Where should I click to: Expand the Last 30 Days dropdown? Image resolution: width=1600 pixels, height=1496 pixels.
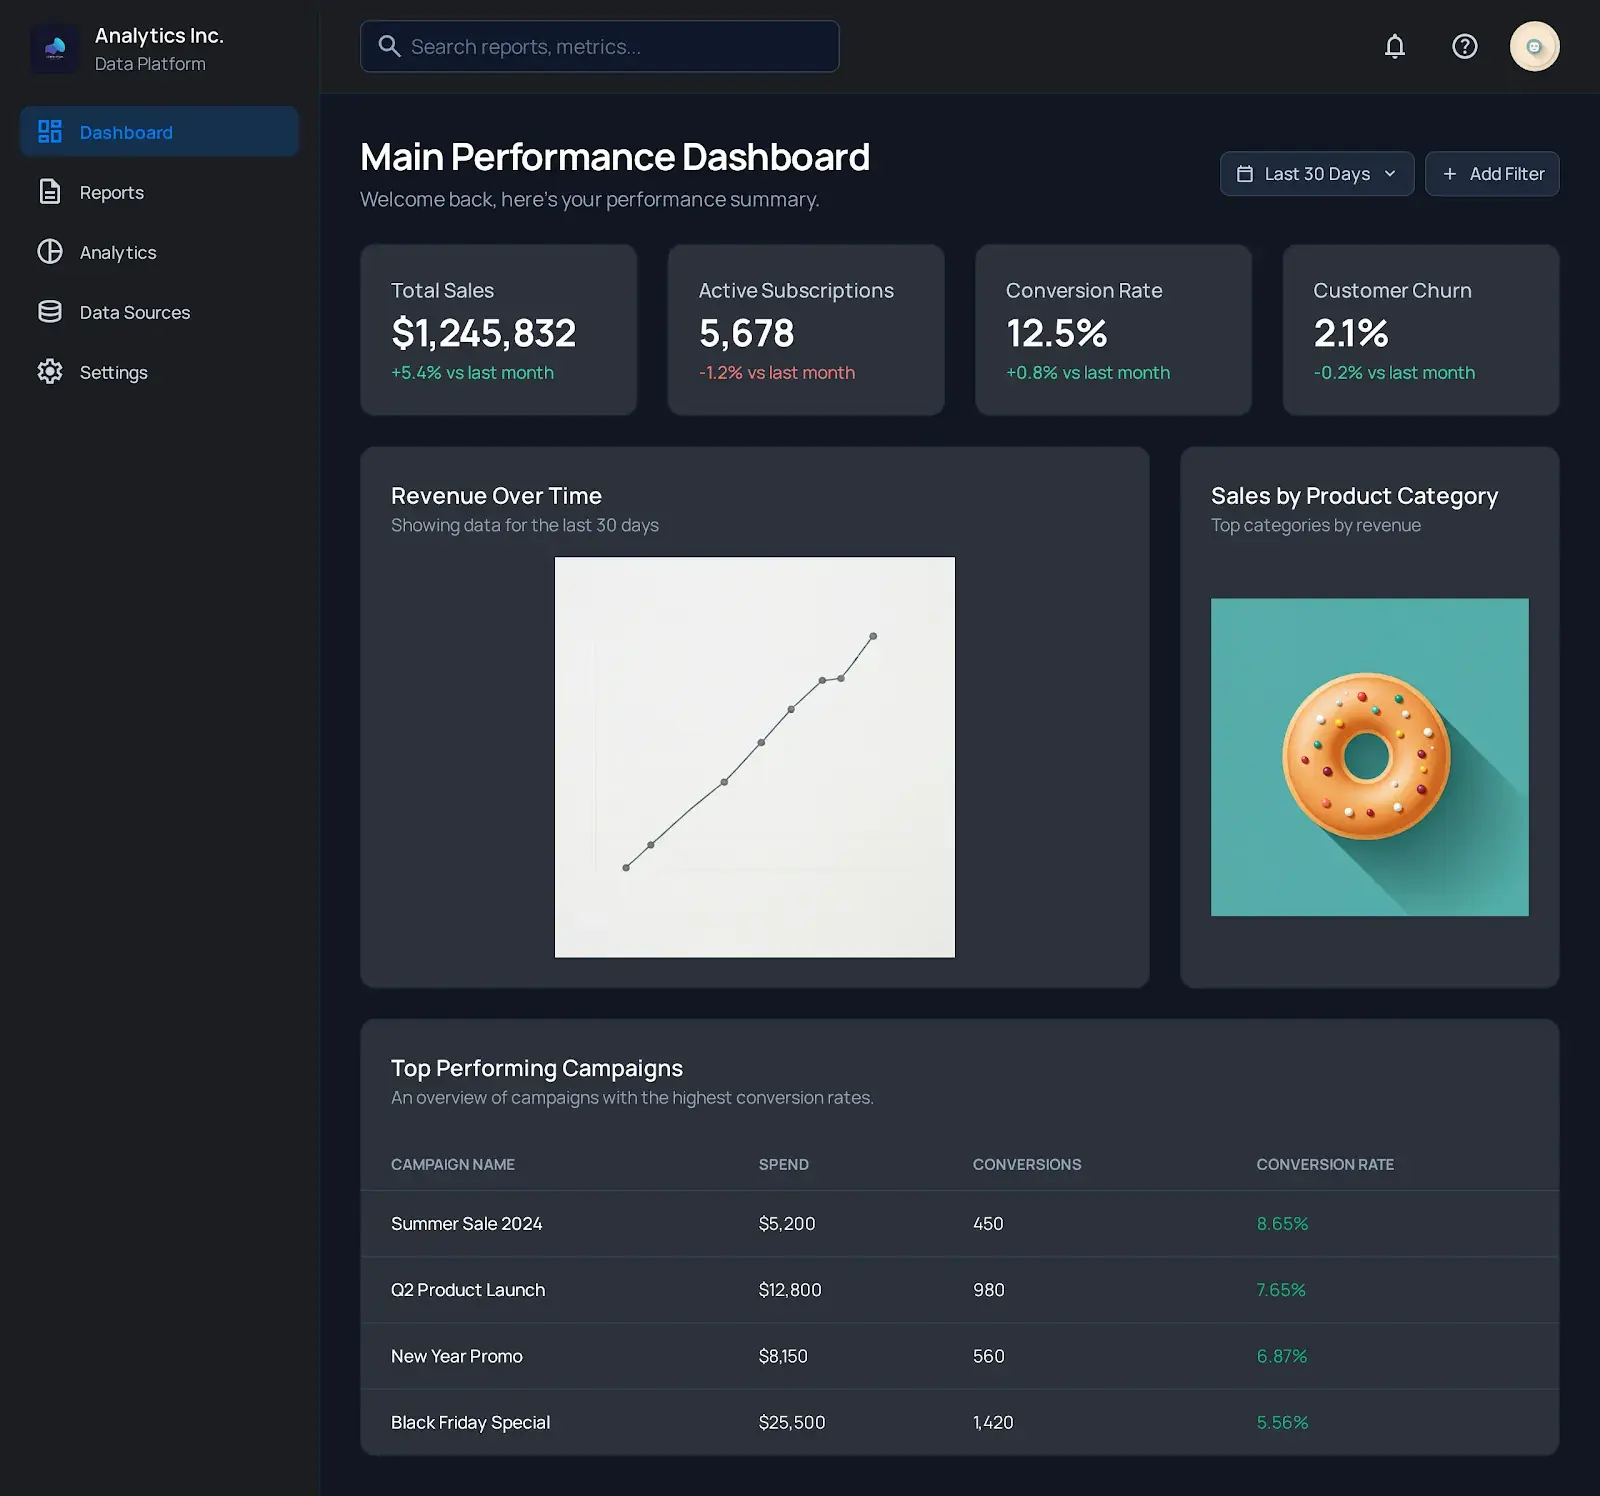coord(1317,174)
